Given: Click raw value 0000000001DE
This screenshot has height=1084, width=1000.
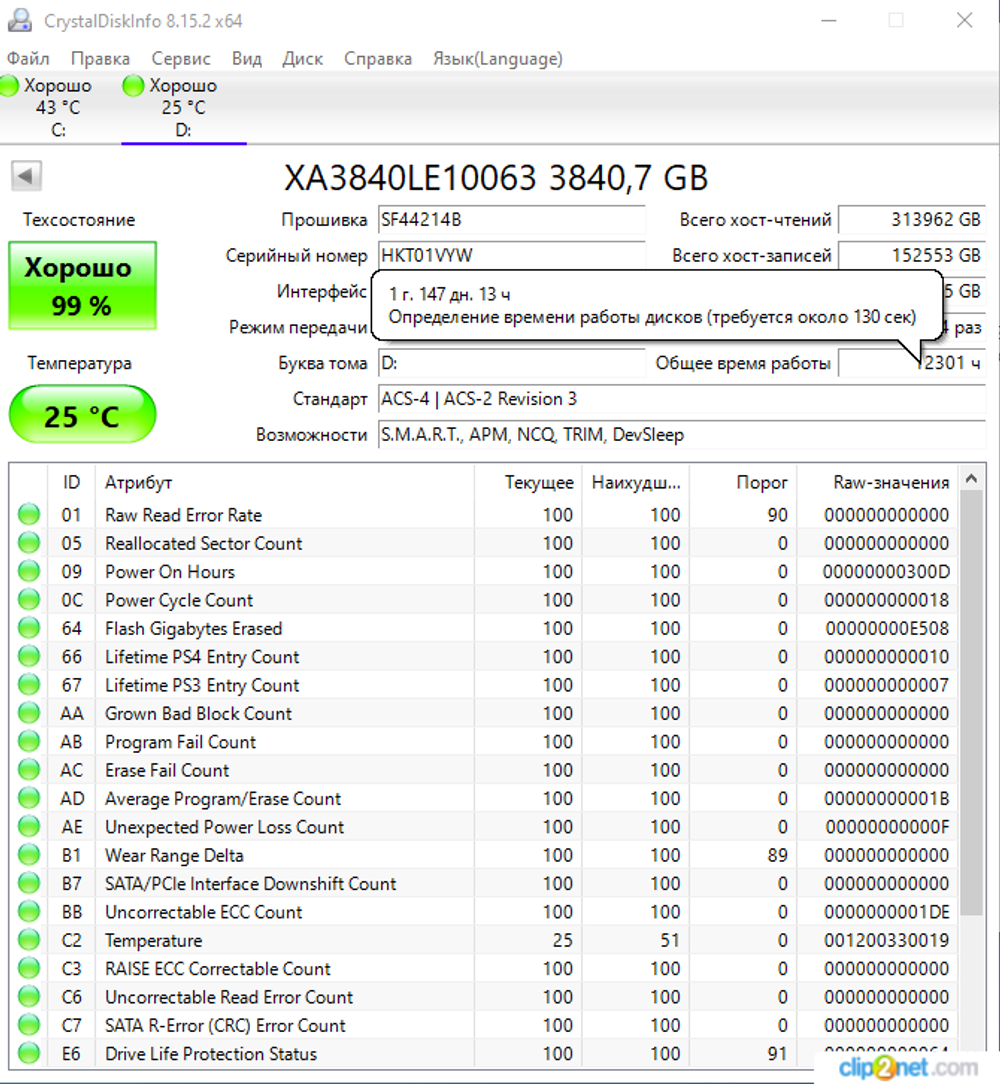Looking at the screenshot, I should (886, 912).
